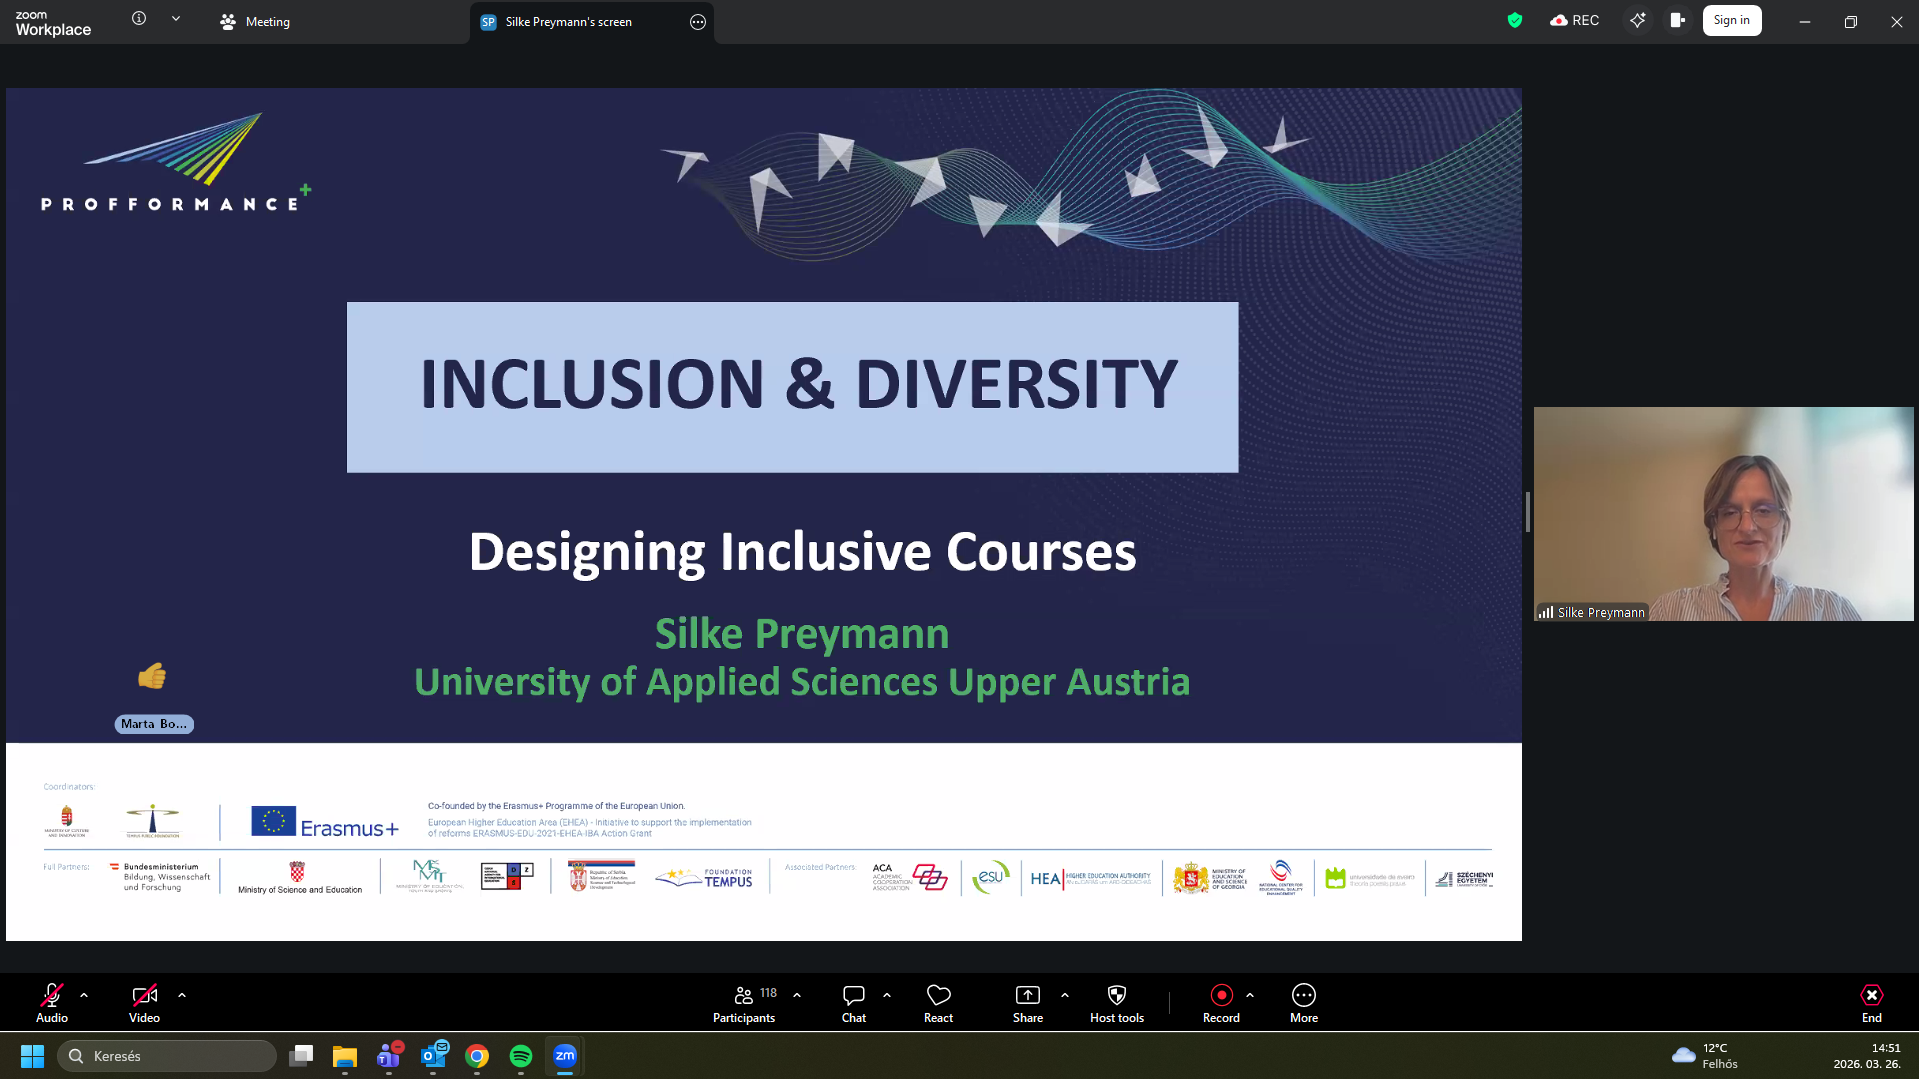
Task: Expand the video settings arrow
Action: [182, 995]
